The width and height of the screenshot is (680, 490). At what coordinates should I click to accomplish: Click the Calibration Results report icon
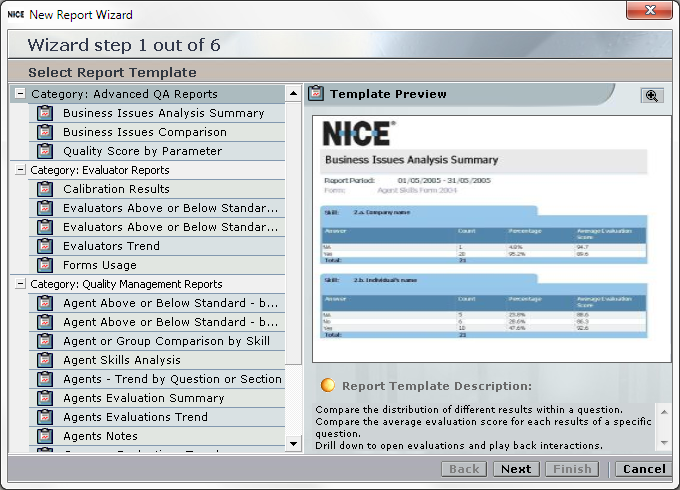[x=45, y=189]
